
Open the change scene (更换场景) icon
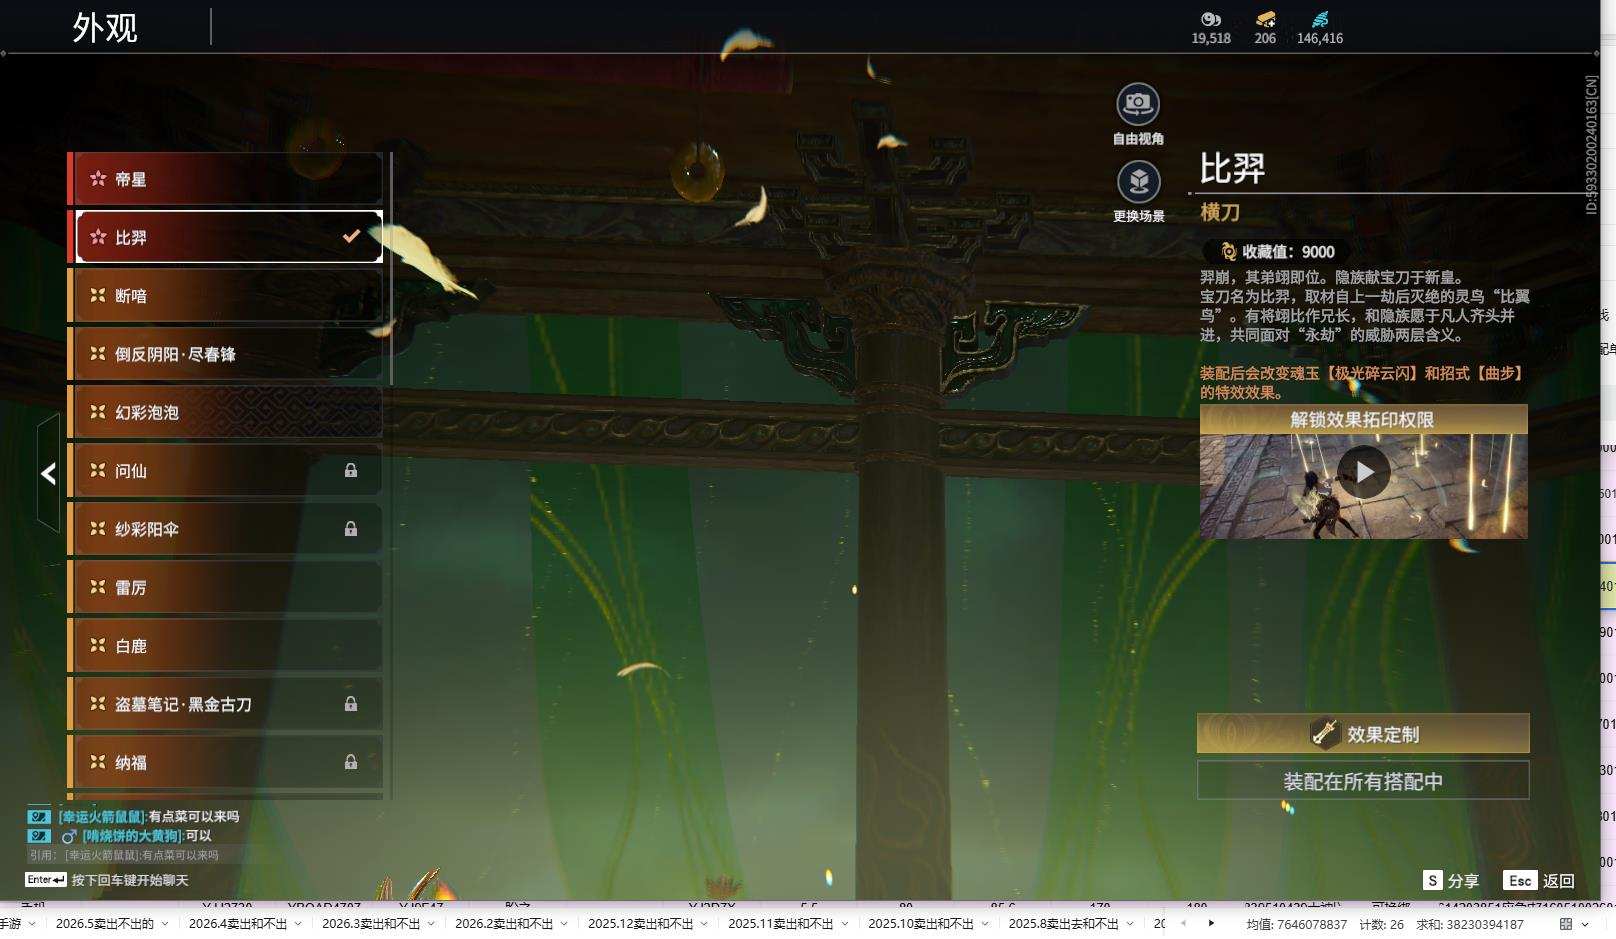[1138, 182]
